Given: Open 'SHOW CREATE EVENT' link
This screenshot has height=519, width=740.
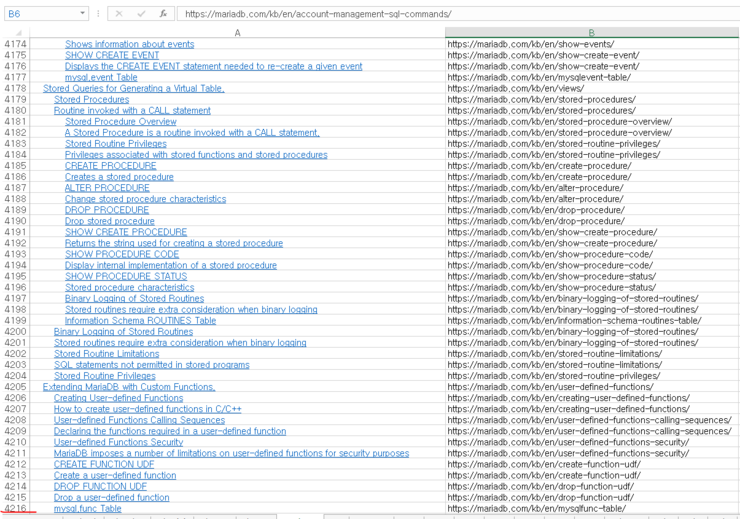Looking at the screenshot, I should pos(112,55).
